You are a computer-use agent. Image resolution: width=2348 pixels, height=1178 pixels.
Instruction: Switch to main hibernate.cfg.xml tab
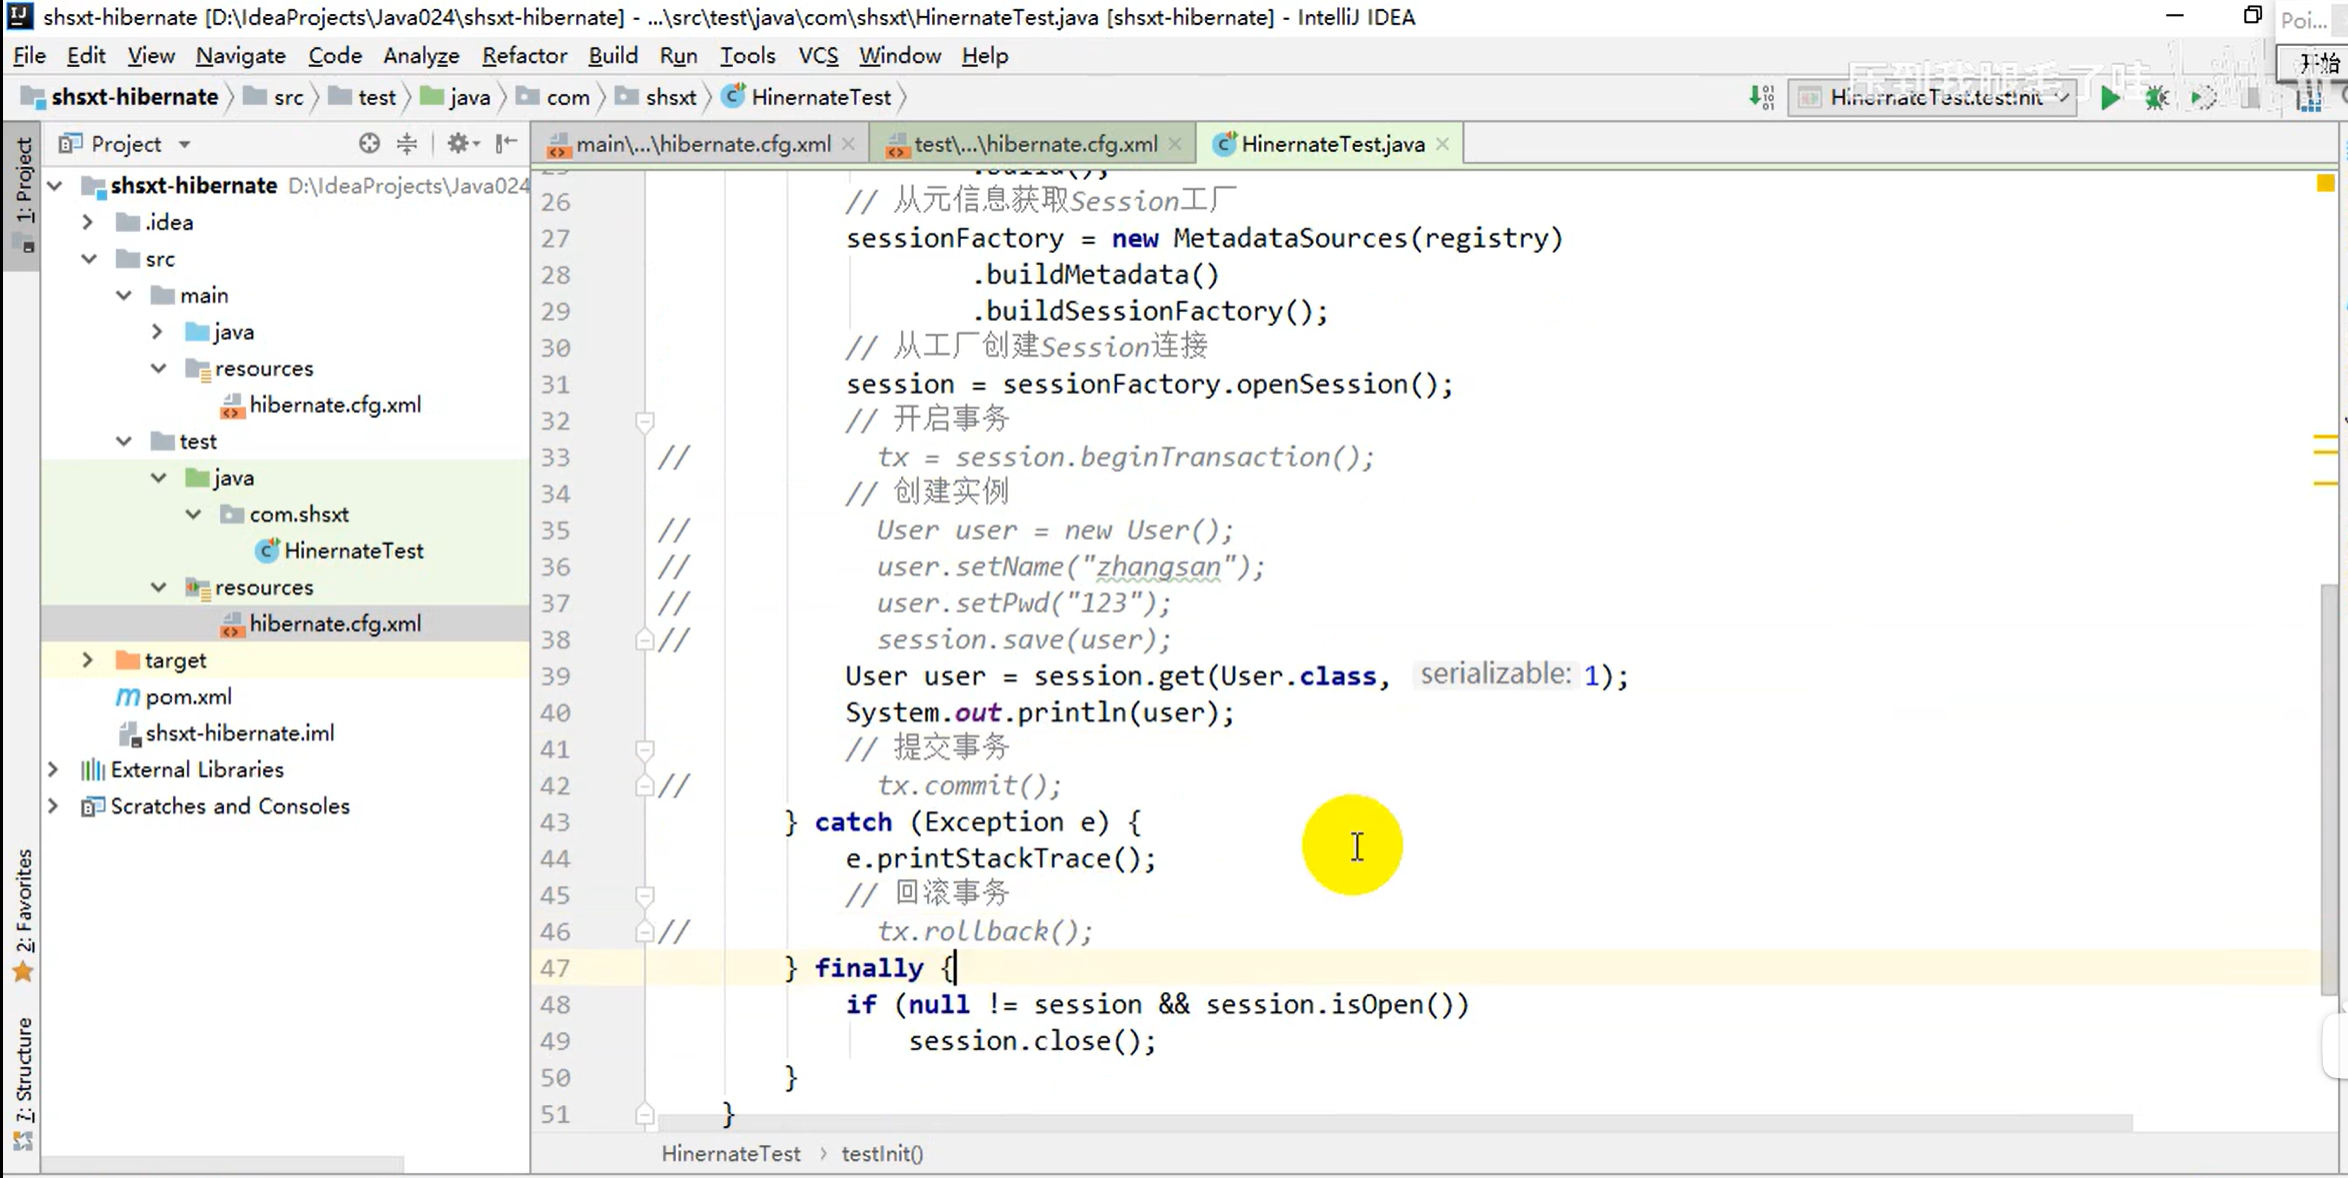[703, 144]
